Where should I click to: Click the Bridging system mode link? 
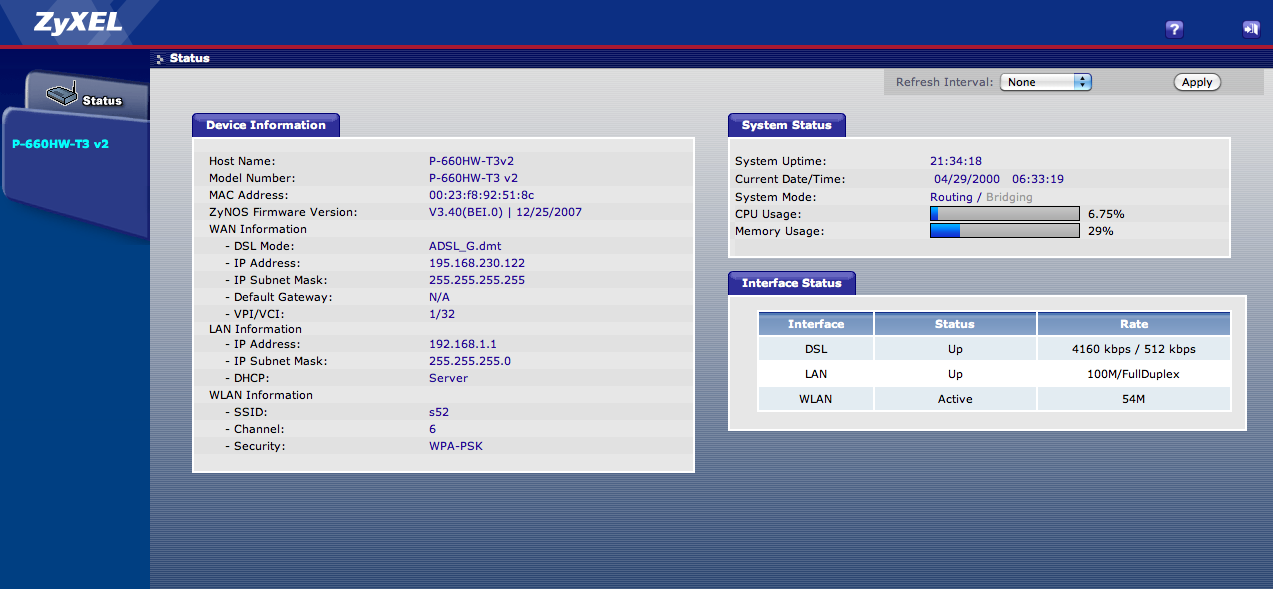click(1009, 197)
